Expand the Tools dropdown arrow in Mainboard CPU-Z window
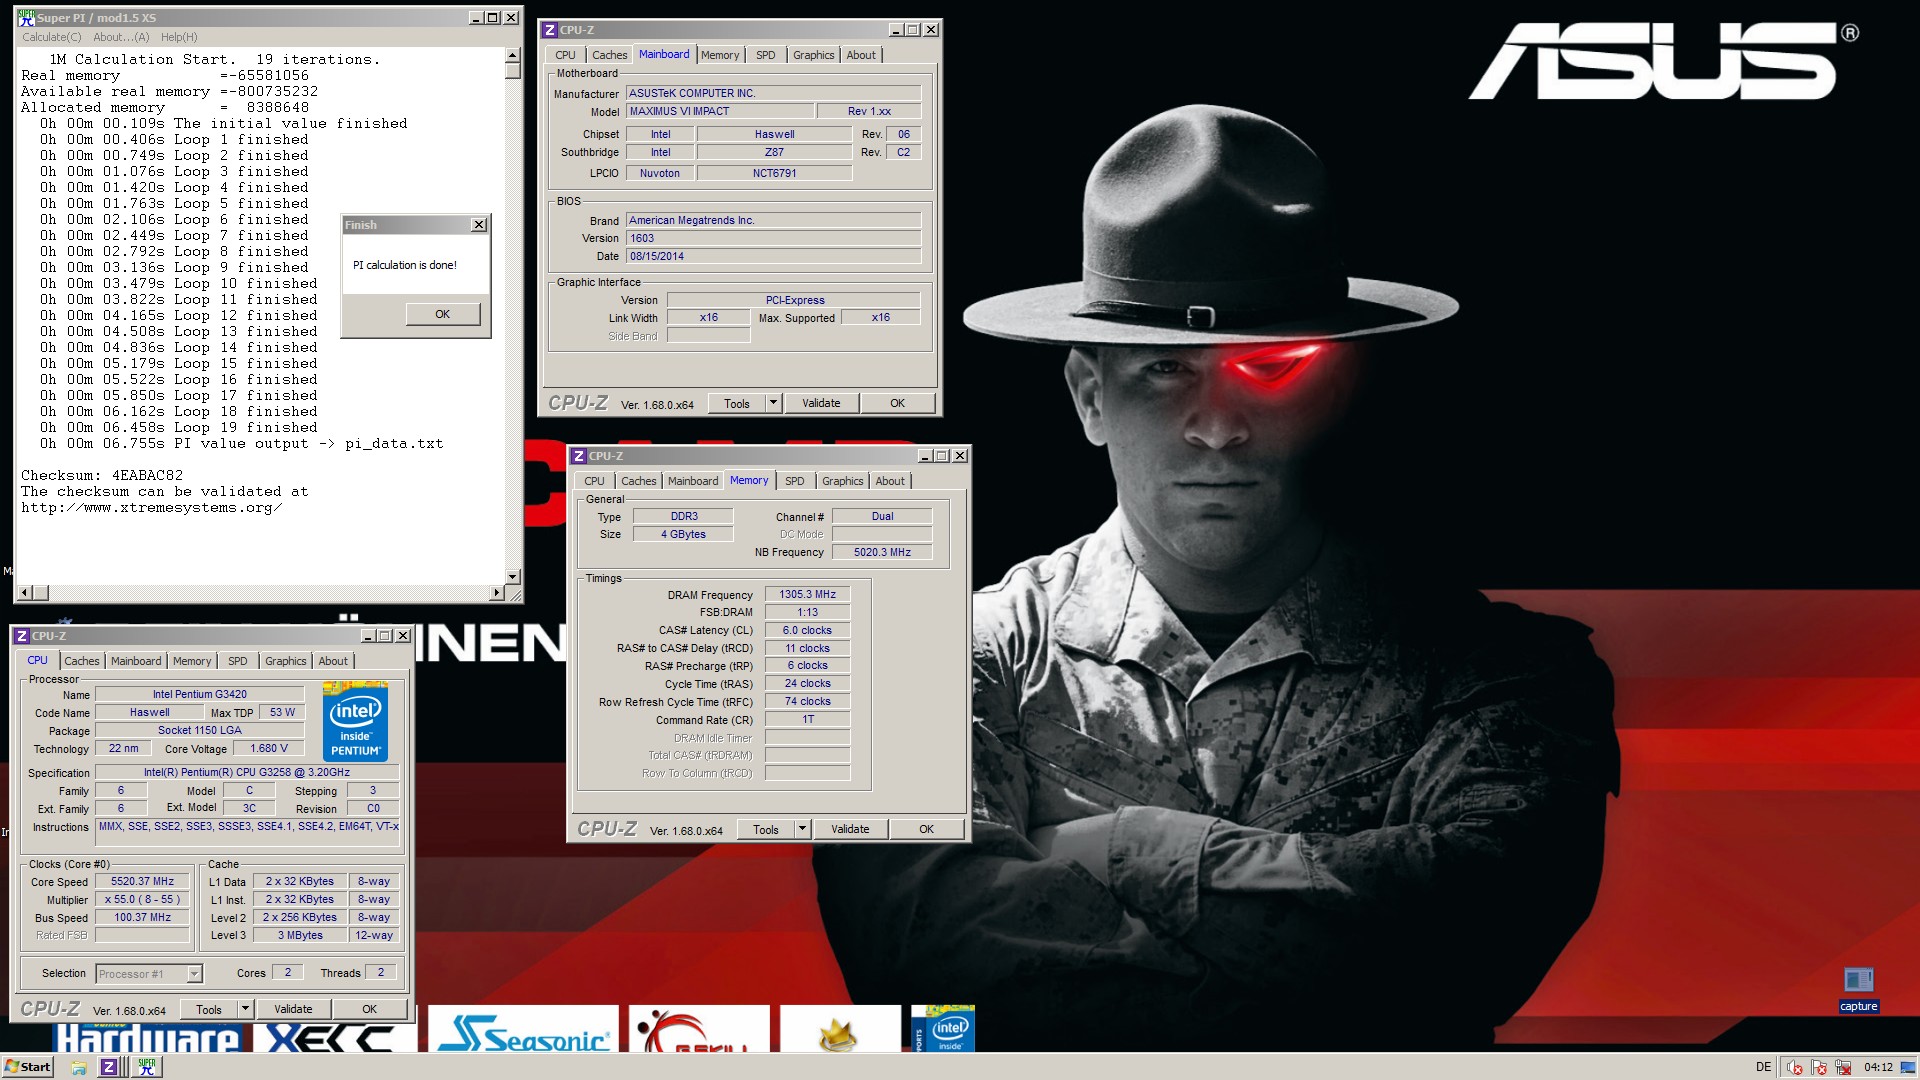This screenshot has height=1080, width=1920. [x=773, y=403]
